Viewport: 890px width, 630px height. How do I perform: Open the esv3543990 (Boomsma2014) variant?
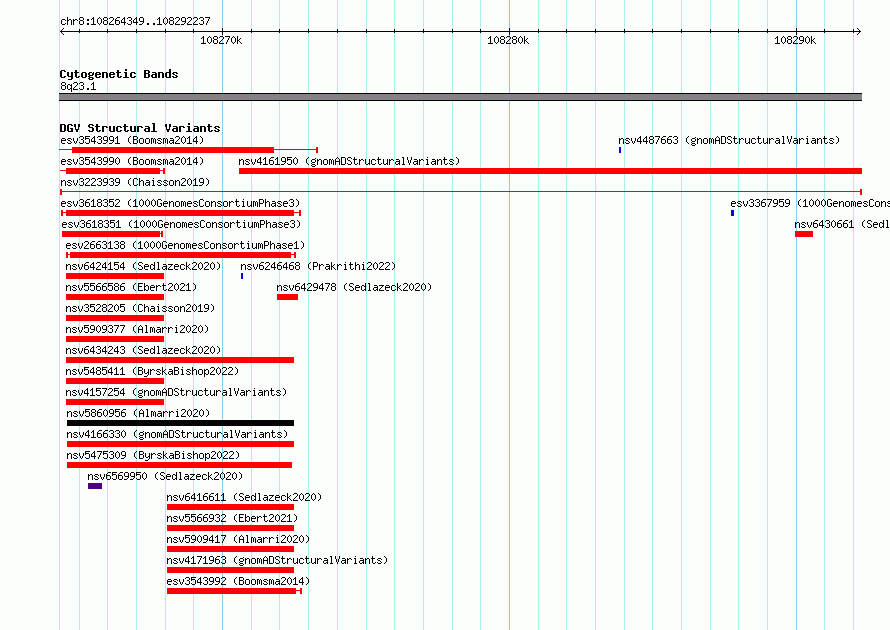coord(132,161)
